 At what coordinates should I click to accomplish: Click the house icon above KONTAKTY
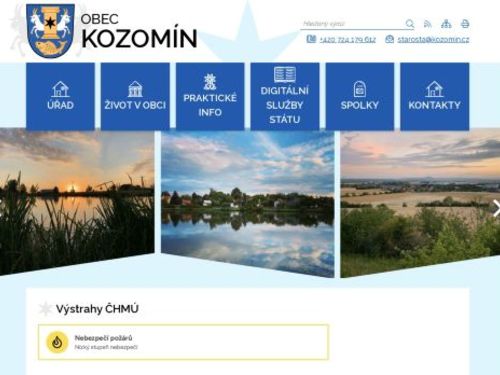click(x=434, y=89)
